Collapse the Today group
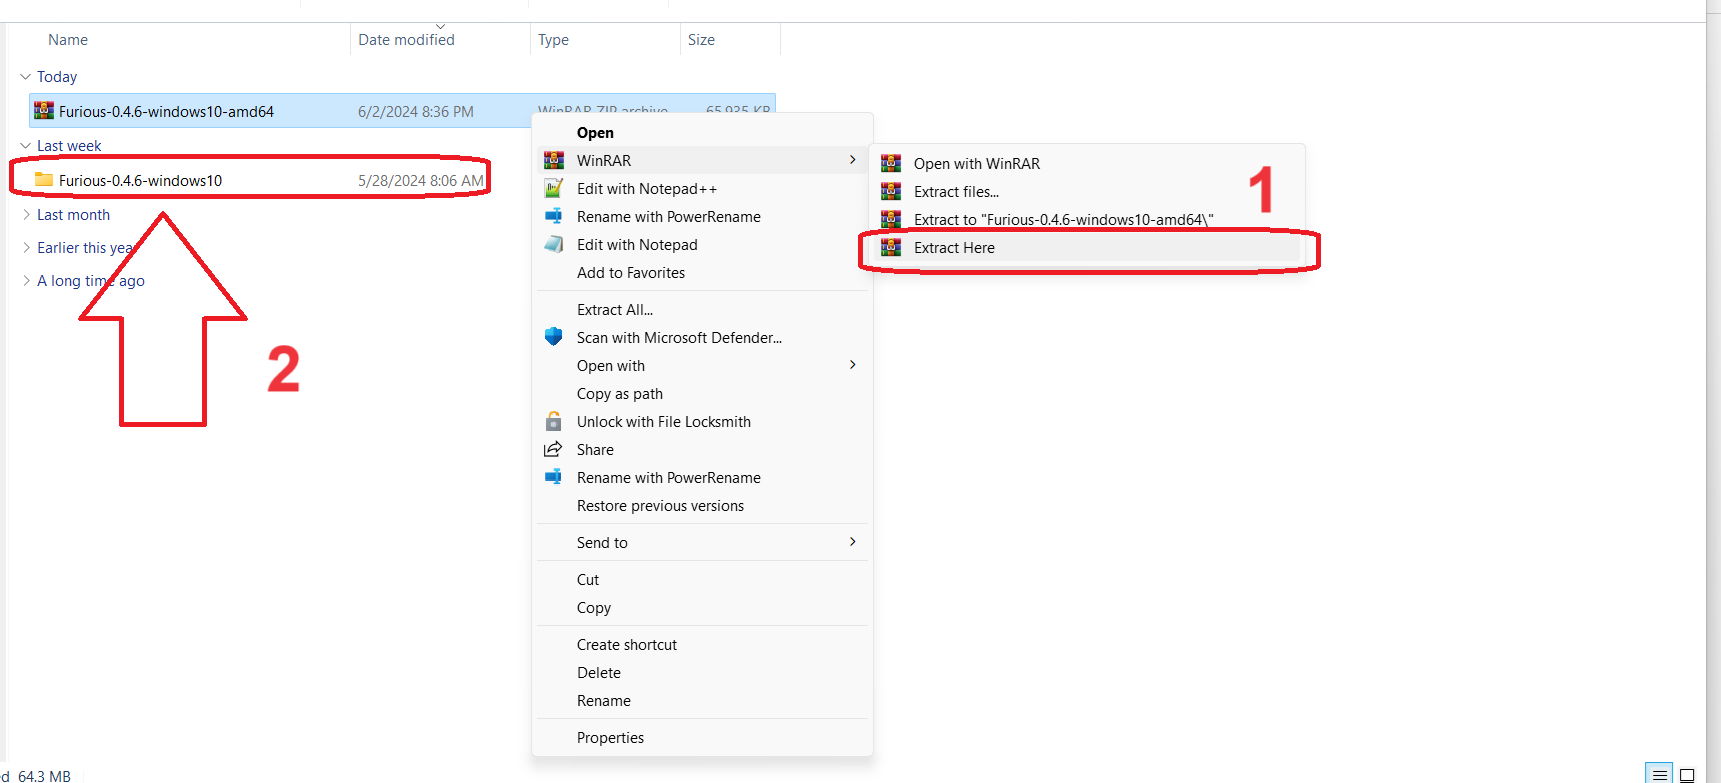 point(26,77)
